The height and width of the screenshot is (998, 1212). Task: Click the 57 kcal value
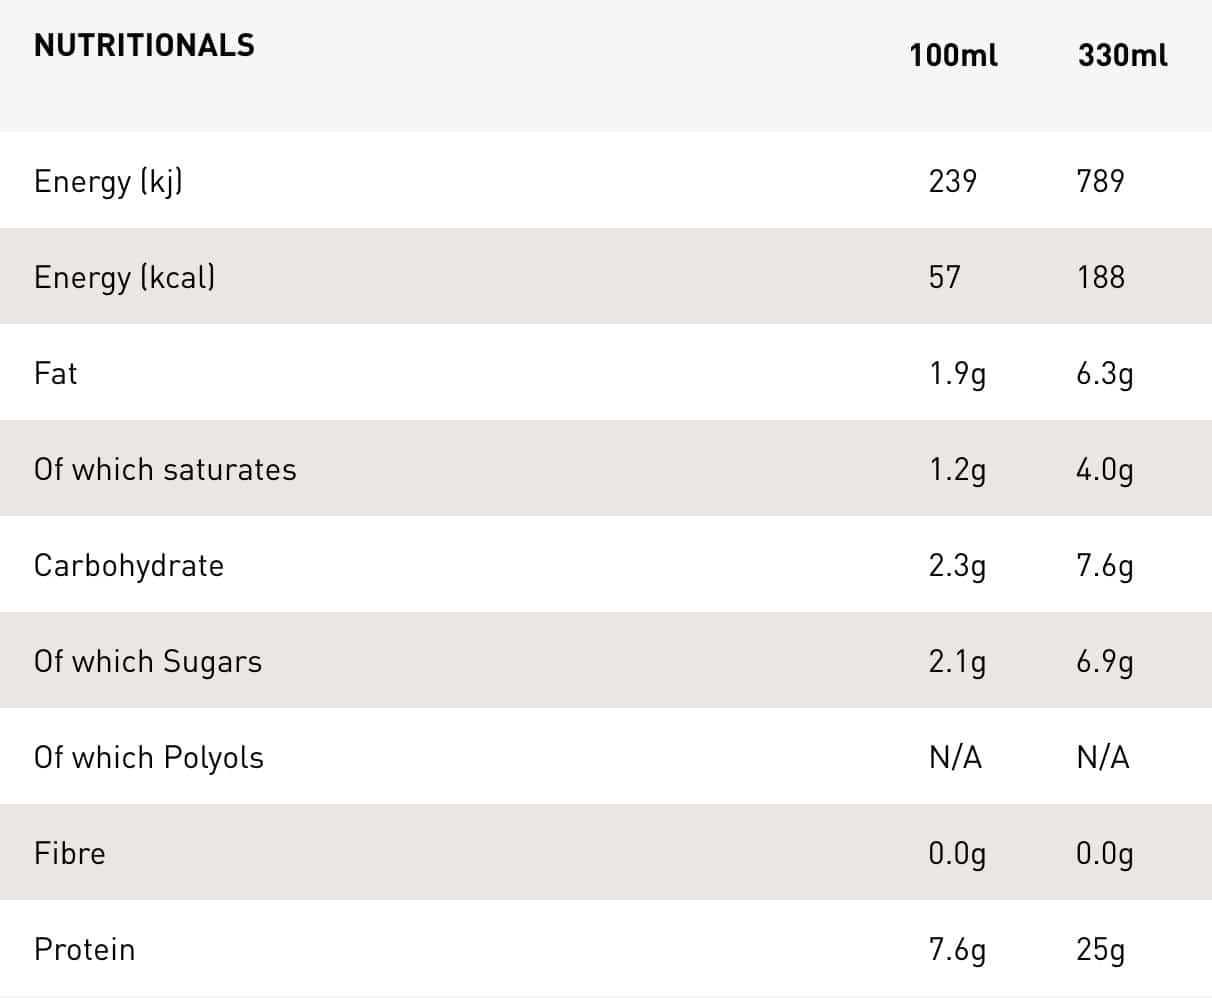point(944,277)
